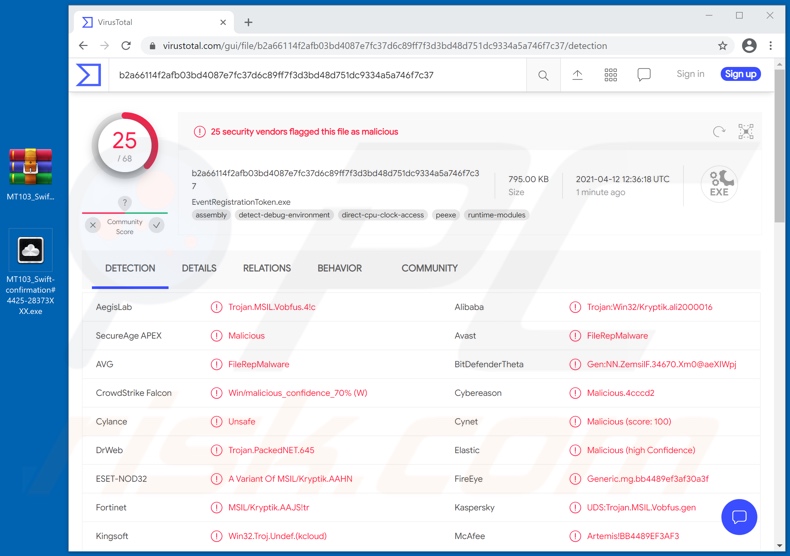Click the Cynet Malicious (score: 100) result
This screenshot has height=556, width=790.
point(629,422)
